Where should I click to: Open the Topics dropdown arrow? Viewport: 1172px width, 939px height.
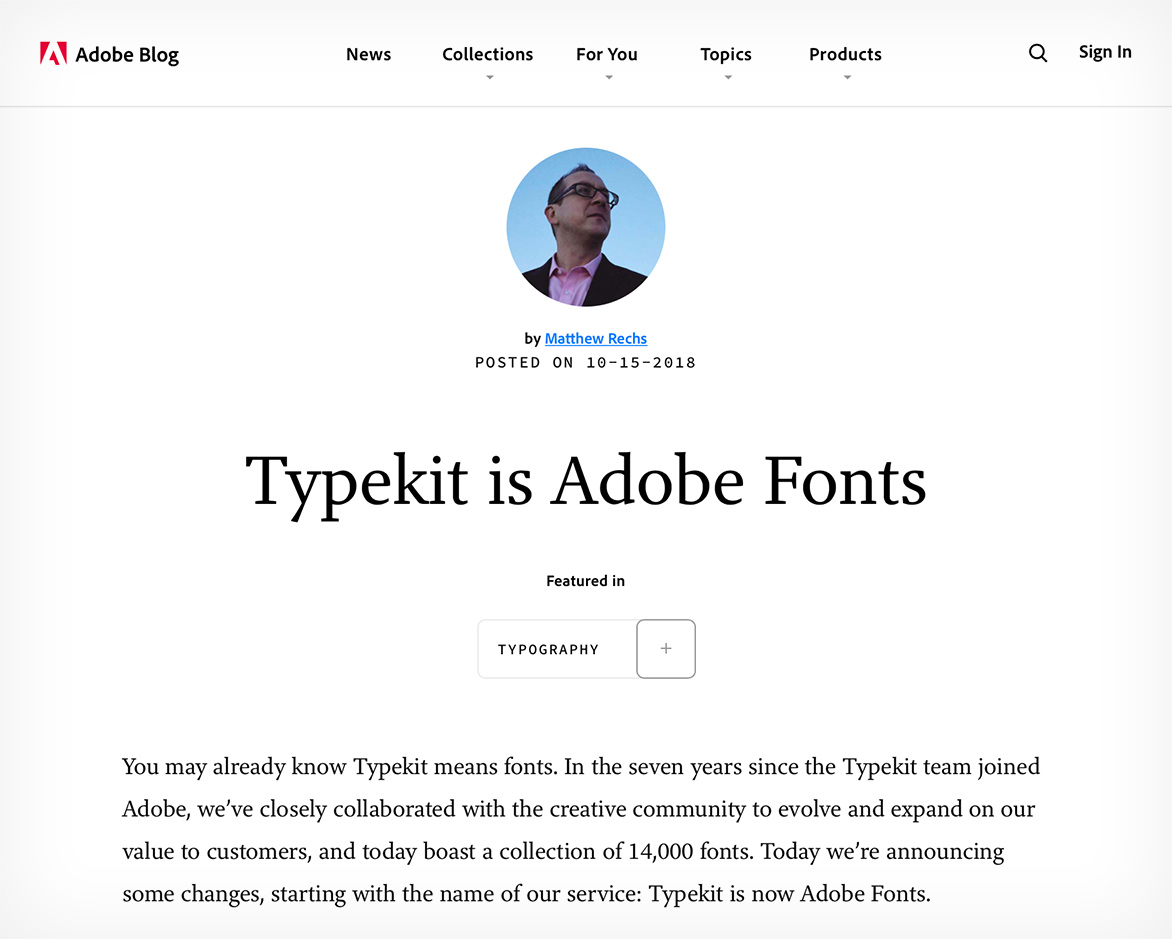pos(726,76)
